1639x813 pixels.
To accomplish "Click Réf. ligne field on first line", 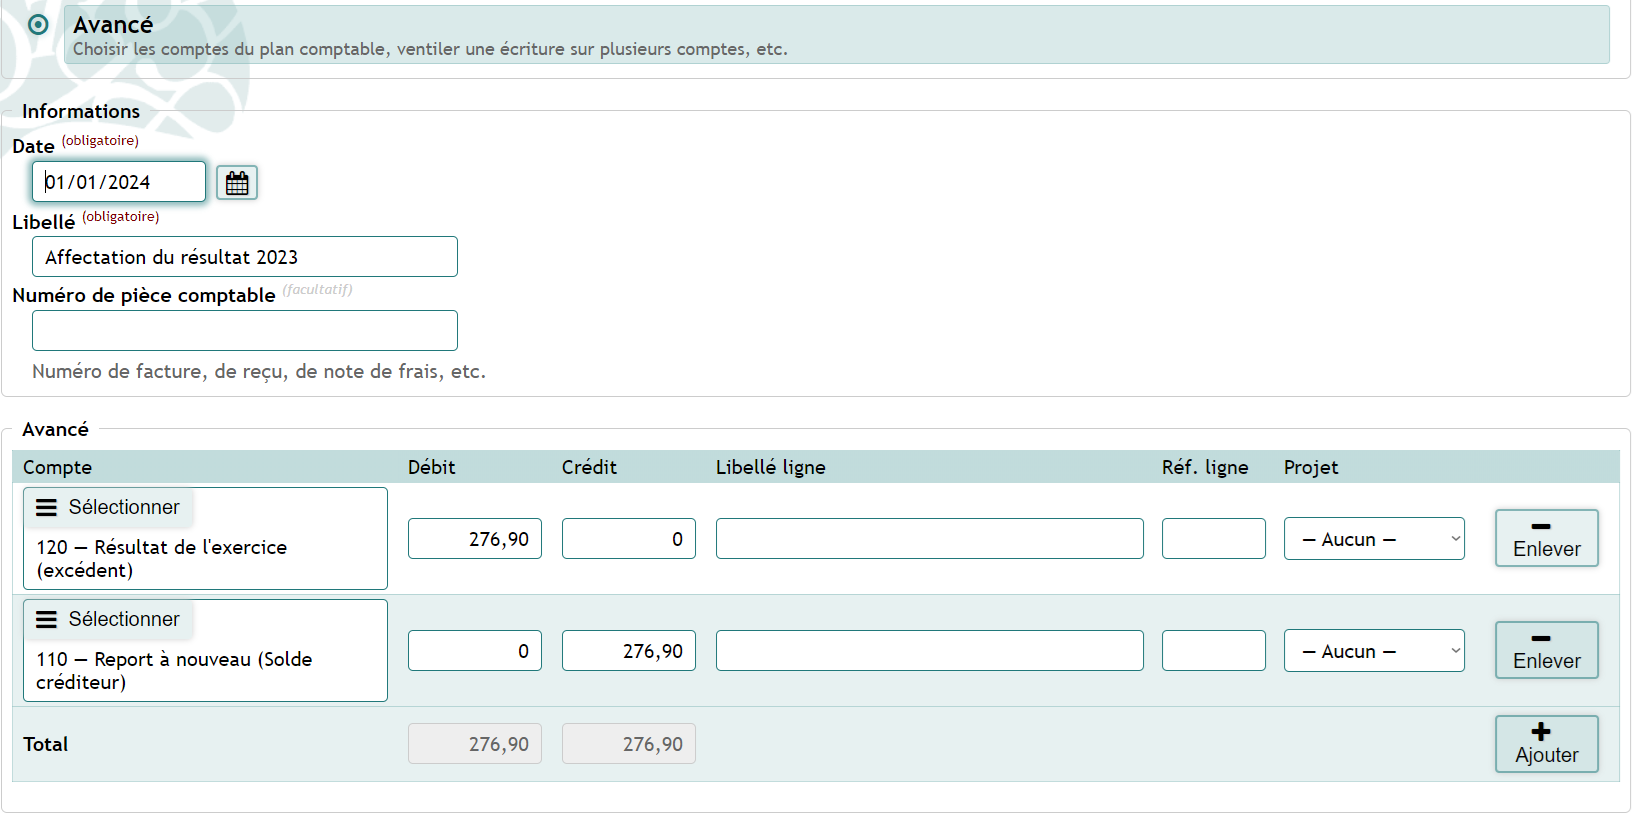I will point(1213,539).
